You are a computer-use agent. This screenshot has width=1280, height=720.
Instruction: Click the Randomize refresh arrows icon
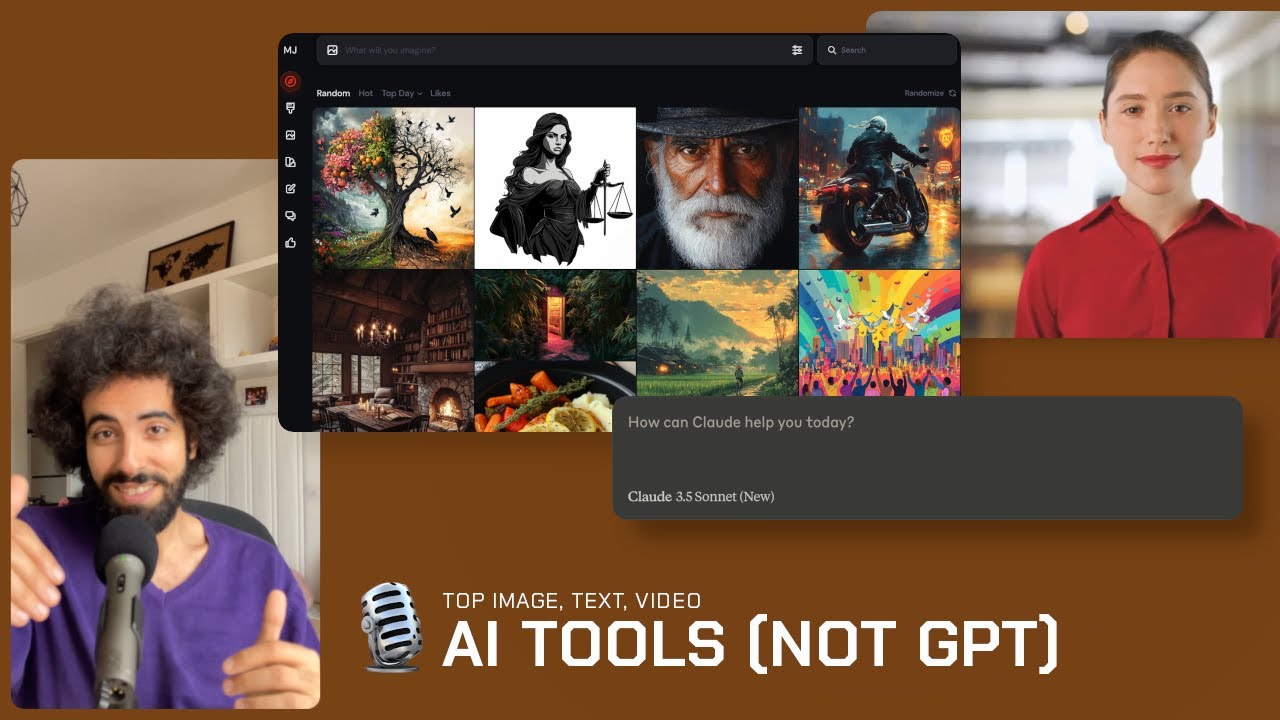(952, 93)
